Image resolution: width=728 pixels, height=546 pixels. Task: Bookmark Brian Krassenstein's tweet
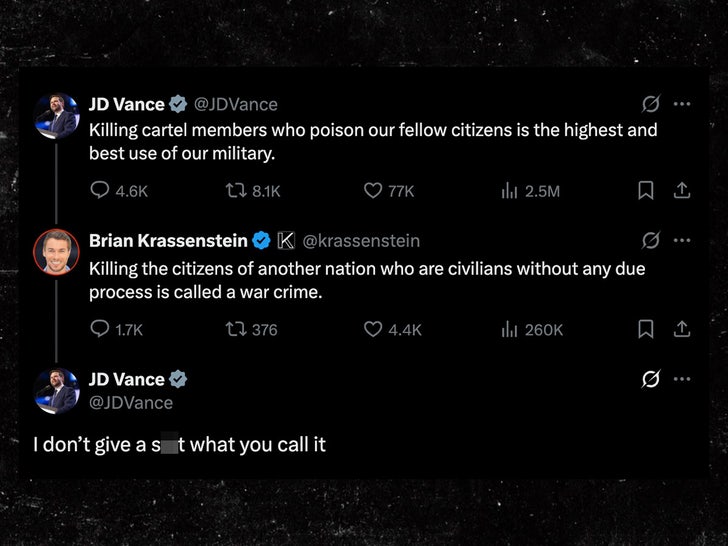coord(646,328)
